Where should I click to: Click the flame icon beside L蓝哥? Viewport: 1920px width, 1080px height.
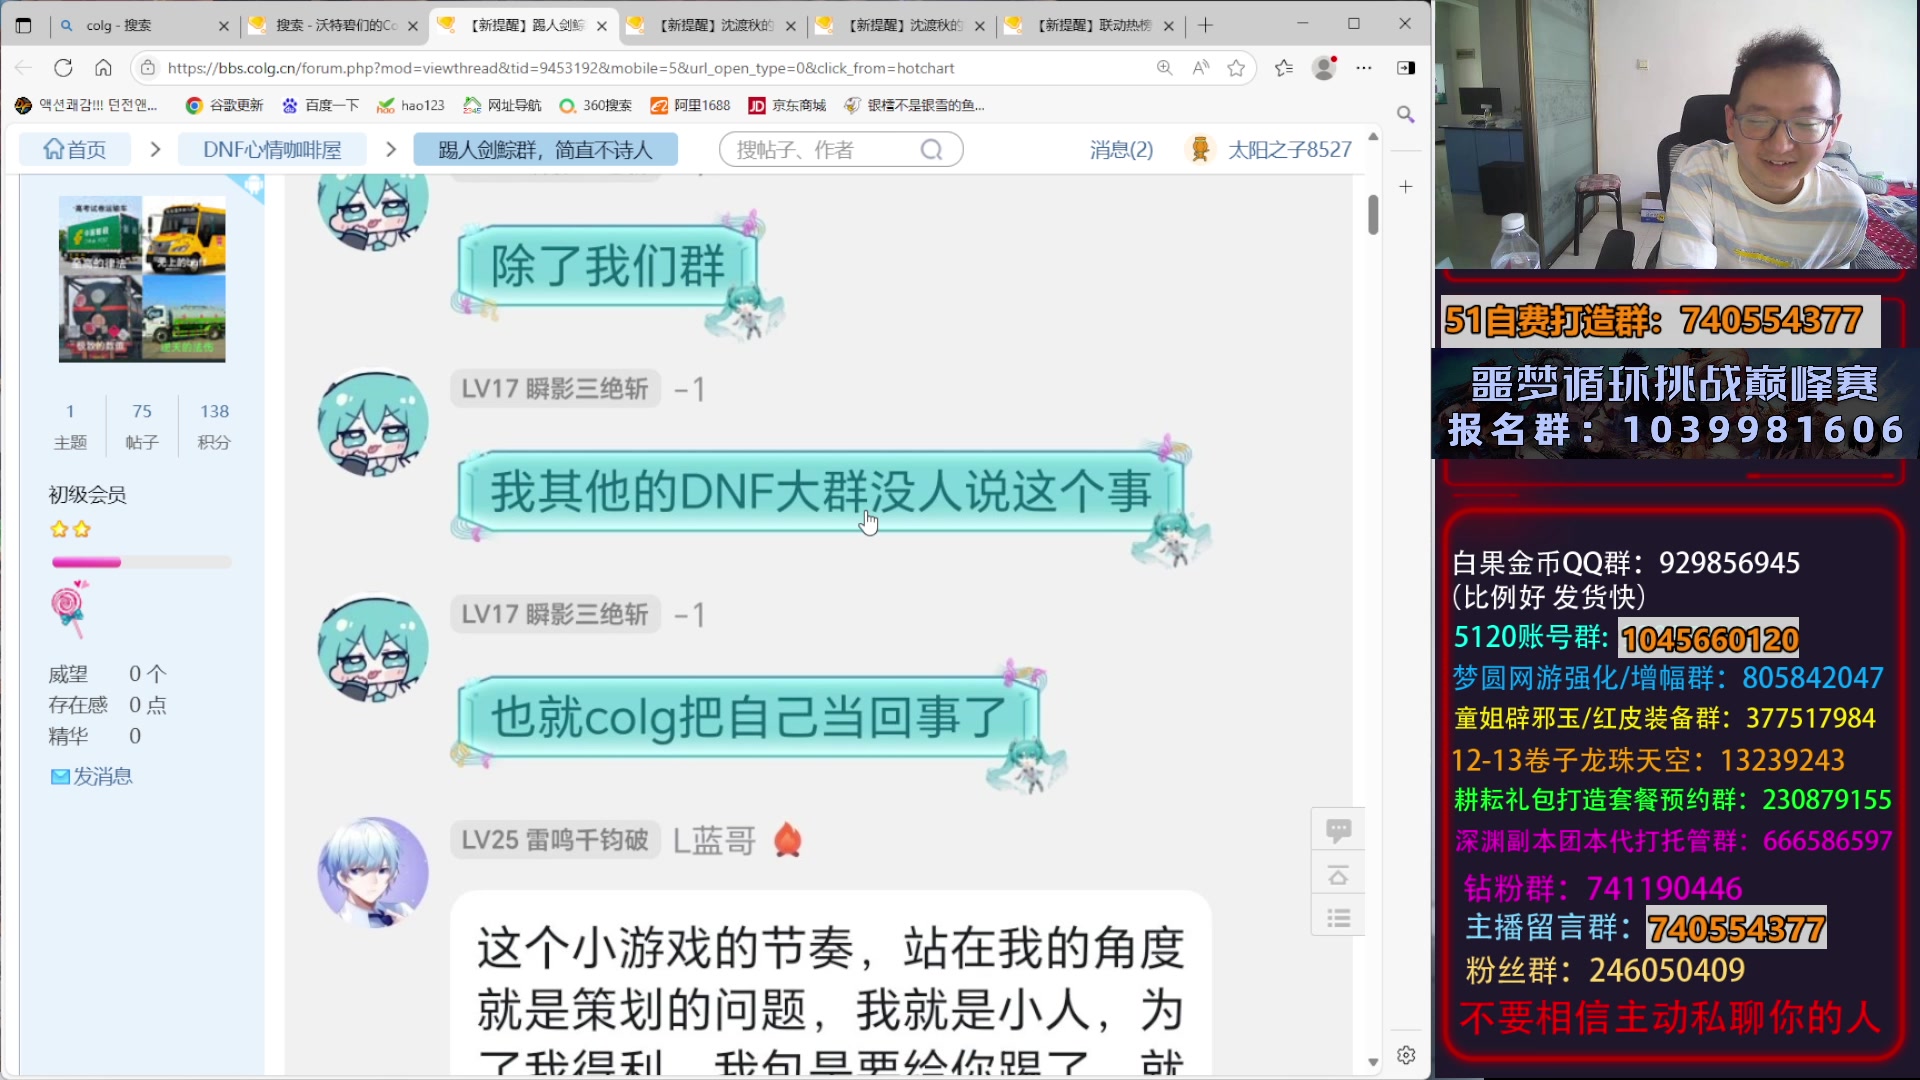(788, 840)
